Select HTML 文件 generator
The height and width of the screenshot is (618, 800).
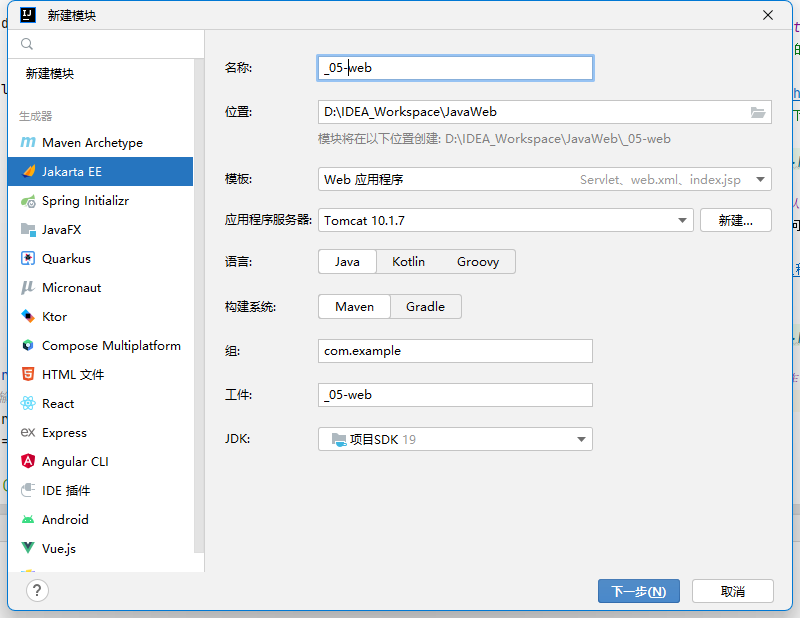pos(101,374)
